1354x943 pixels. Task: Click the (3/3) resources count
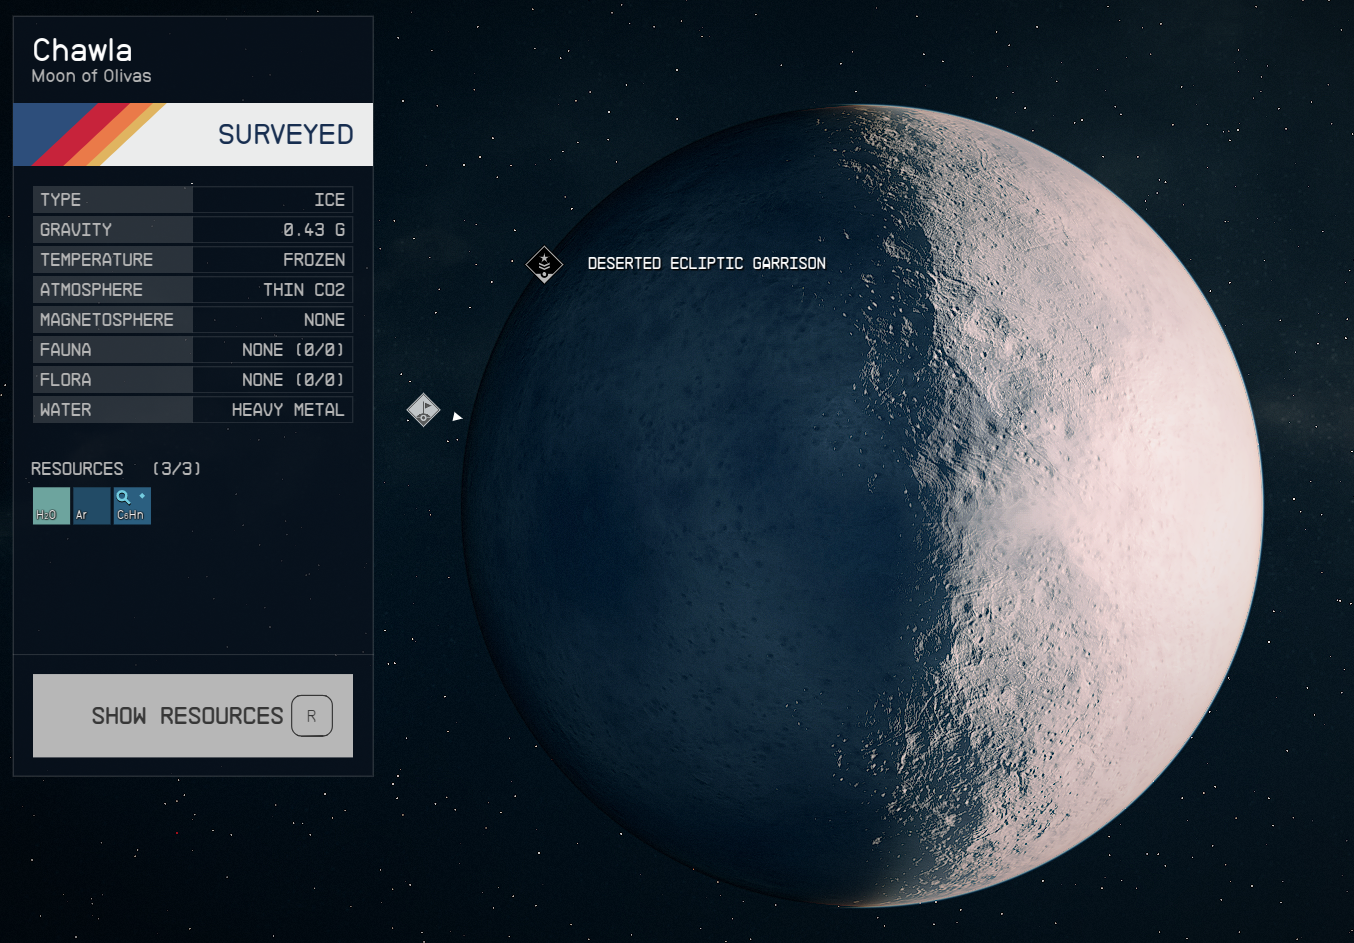[177, 469]
